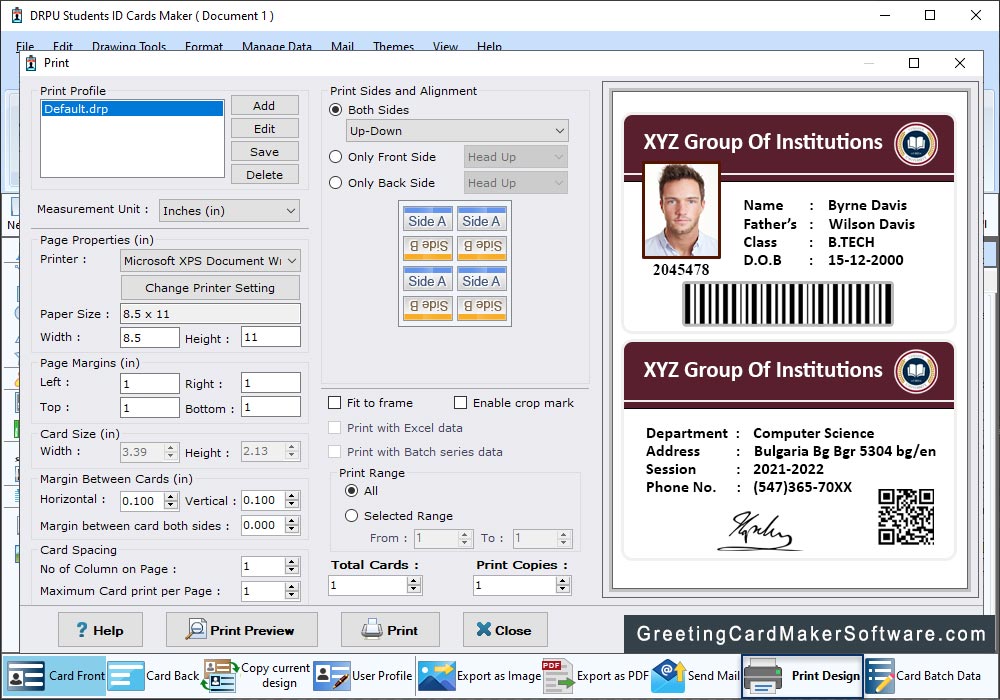Click the Add profile button
Image resolution: width=1000 pixels, height=700 pixels.
point(264,106)
